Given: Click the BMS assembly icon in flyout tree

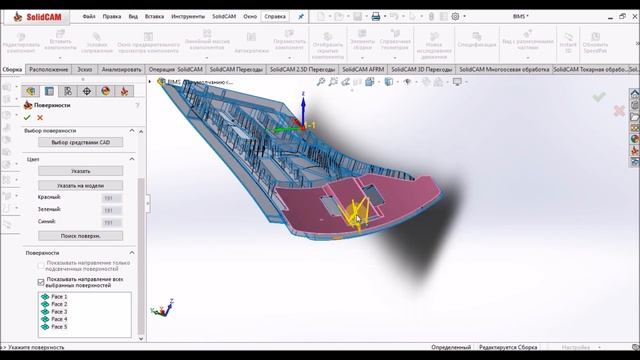Looking at the screenshot, I should pos(161,82).
